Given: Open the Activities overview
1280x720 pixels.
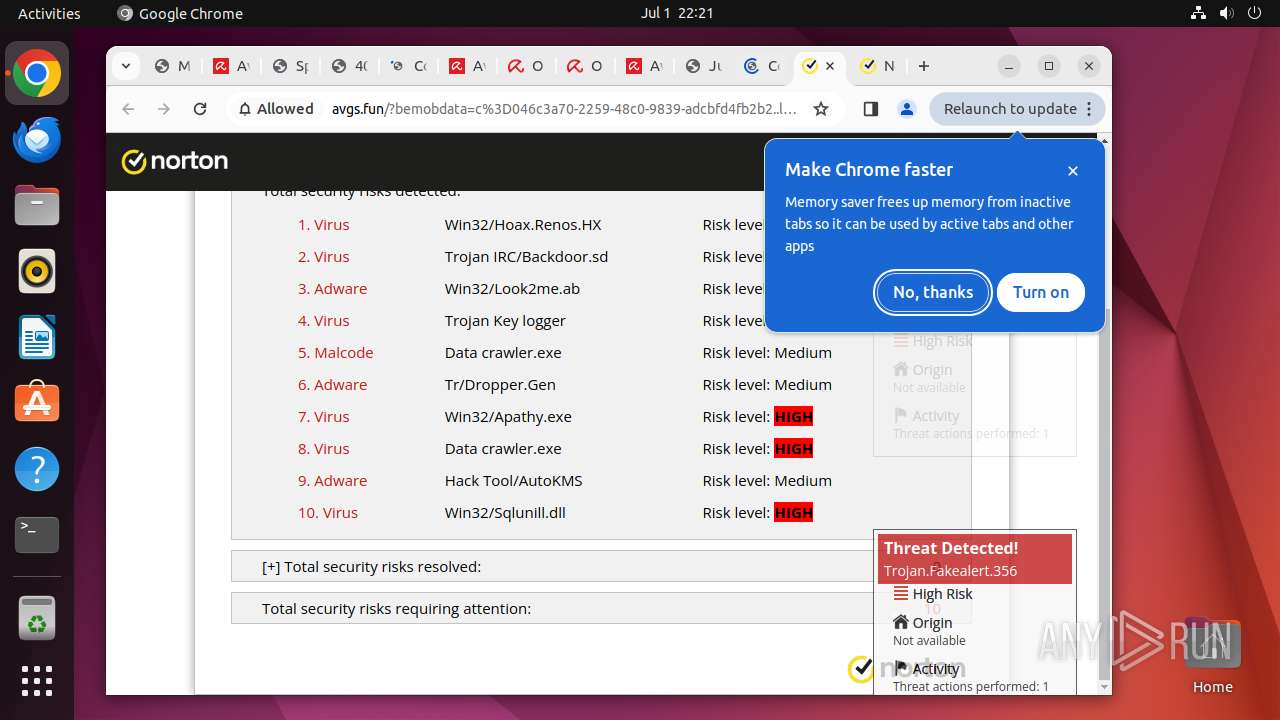Looking at the screenshot, I should click(49, 13).
